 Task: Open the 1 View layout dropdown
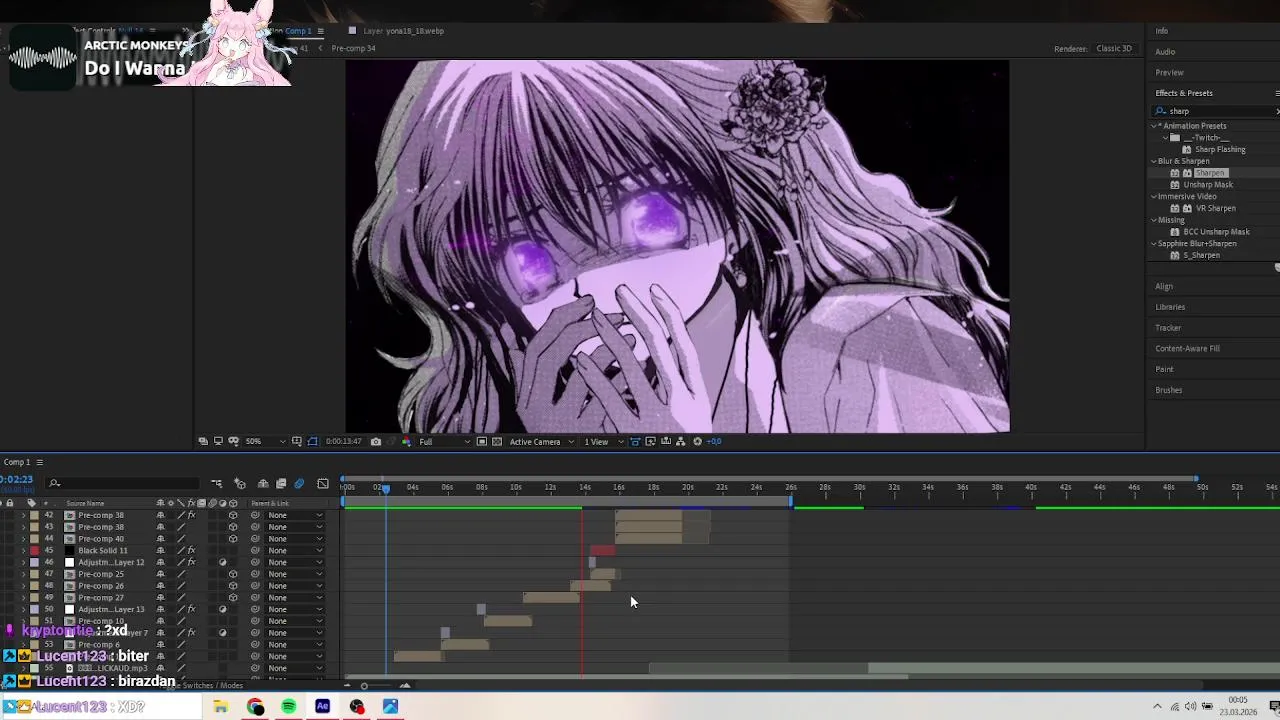pyautogui.click(x=603, y=441)
